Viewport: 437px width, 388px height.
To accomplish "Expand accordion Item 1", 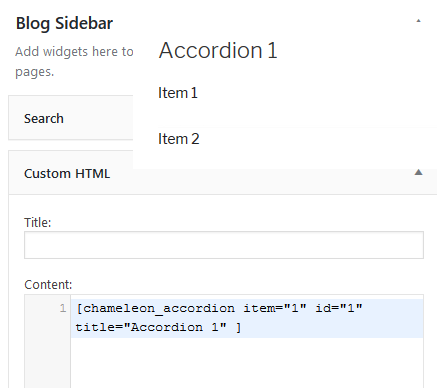I will (178, 93).
